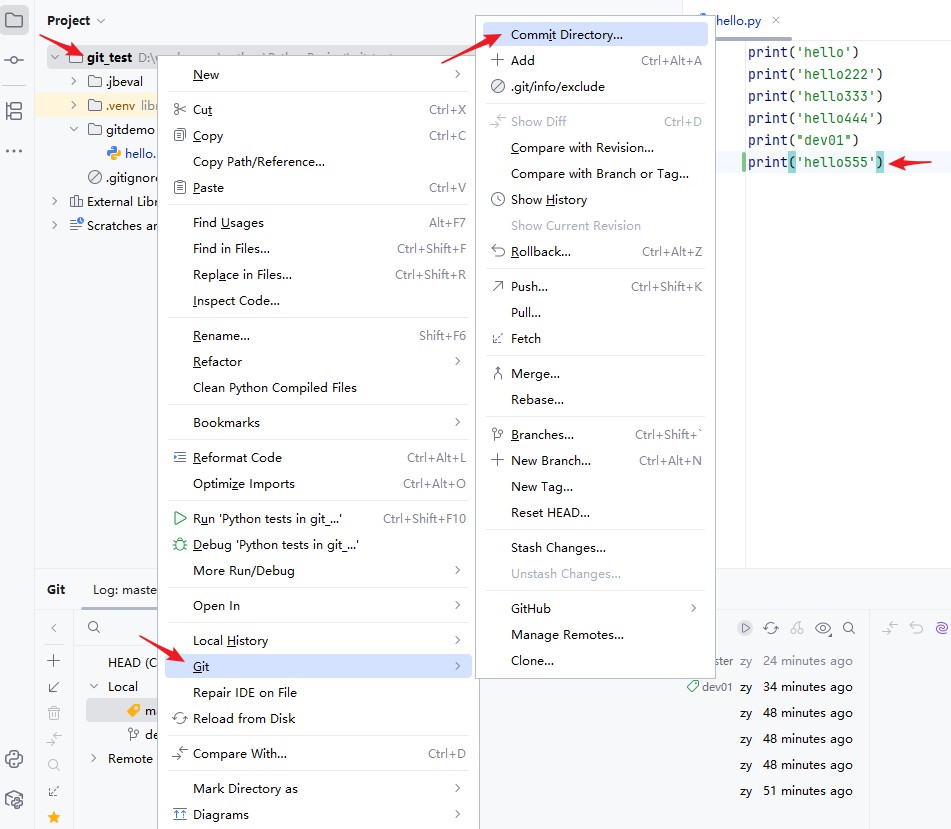Expand the .jbeval folder

(x=73, y=81)
